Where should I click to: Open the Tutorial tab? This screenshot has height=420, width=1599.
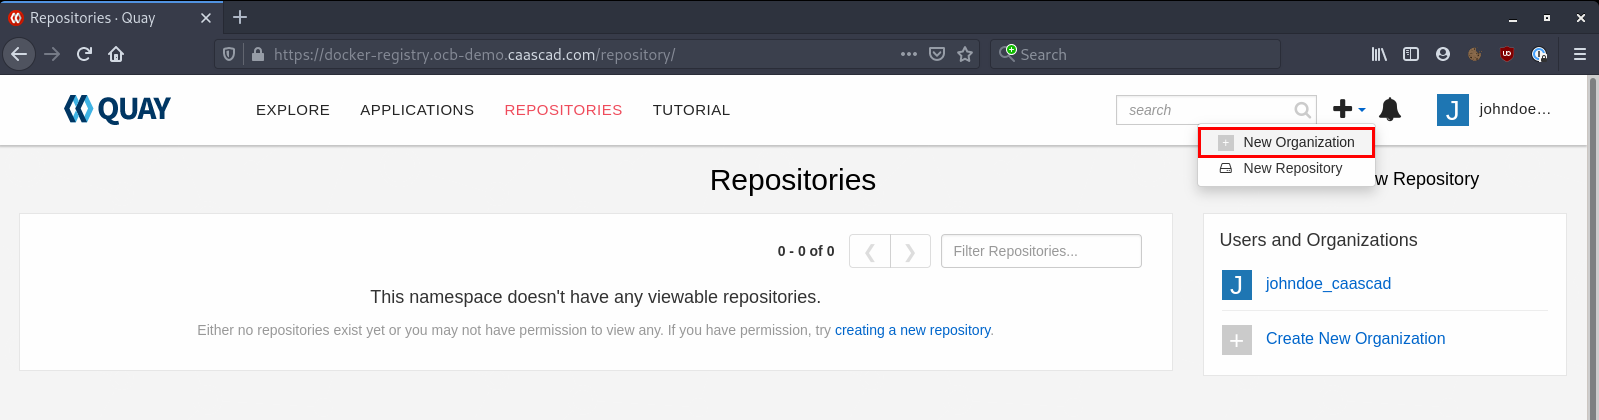[691, 110]
